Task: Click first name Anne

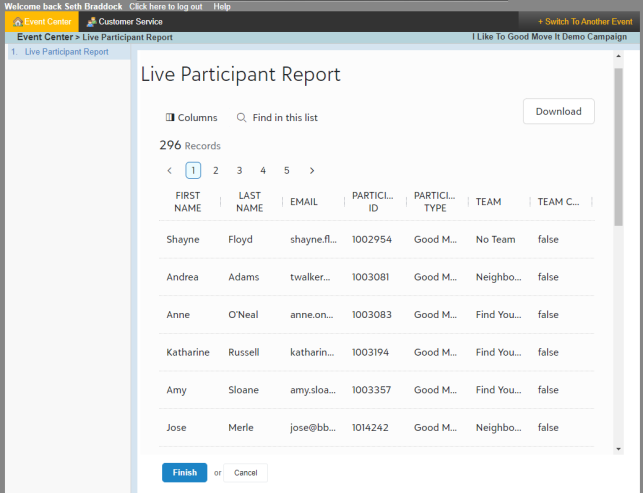Action: tap(178, 315)
